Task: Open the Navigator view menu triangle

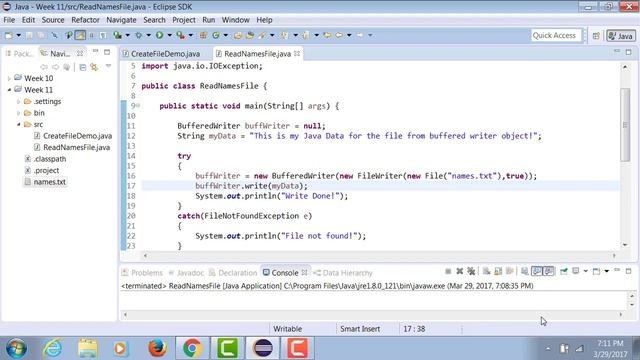Action: 108,66
